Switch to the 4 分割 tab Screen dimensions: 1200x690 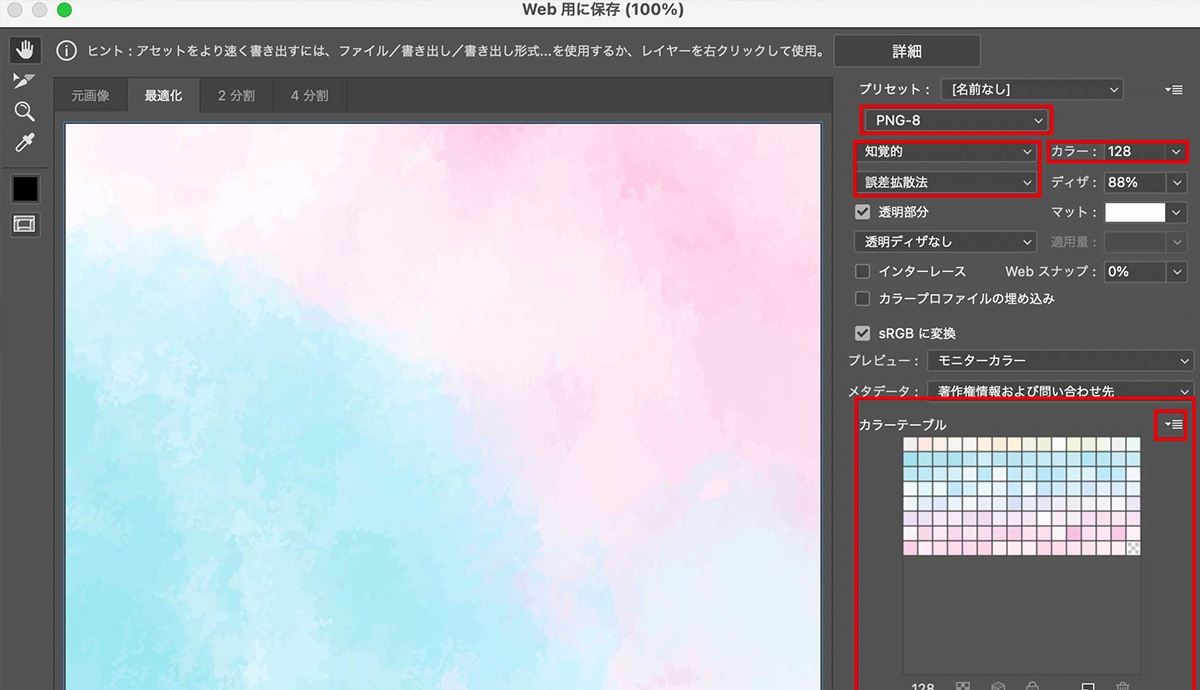click(x=310, y=97)
